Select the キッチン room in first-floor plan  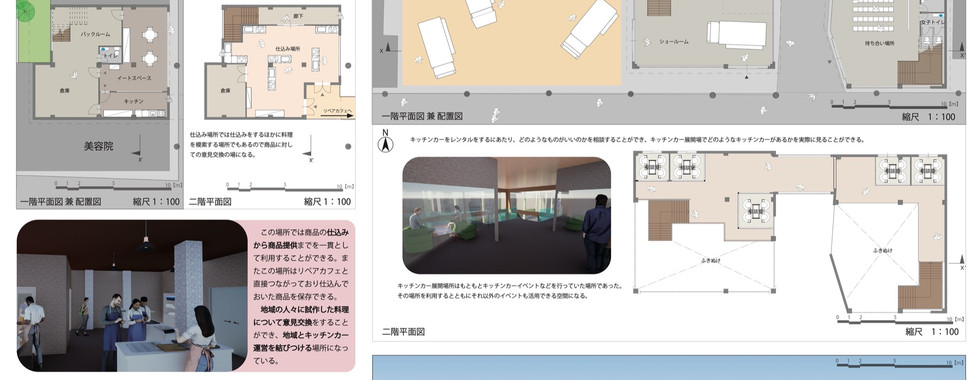point(134,104)
